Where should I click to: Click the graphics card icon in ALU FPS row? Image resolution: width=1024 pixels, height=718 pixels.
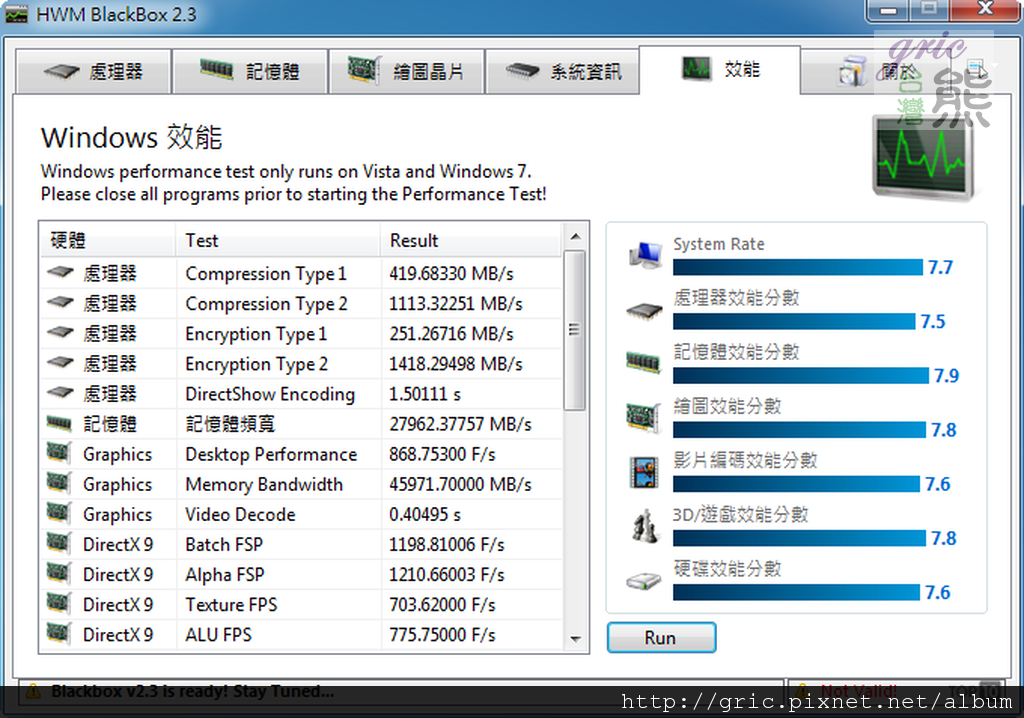(59, 633)
